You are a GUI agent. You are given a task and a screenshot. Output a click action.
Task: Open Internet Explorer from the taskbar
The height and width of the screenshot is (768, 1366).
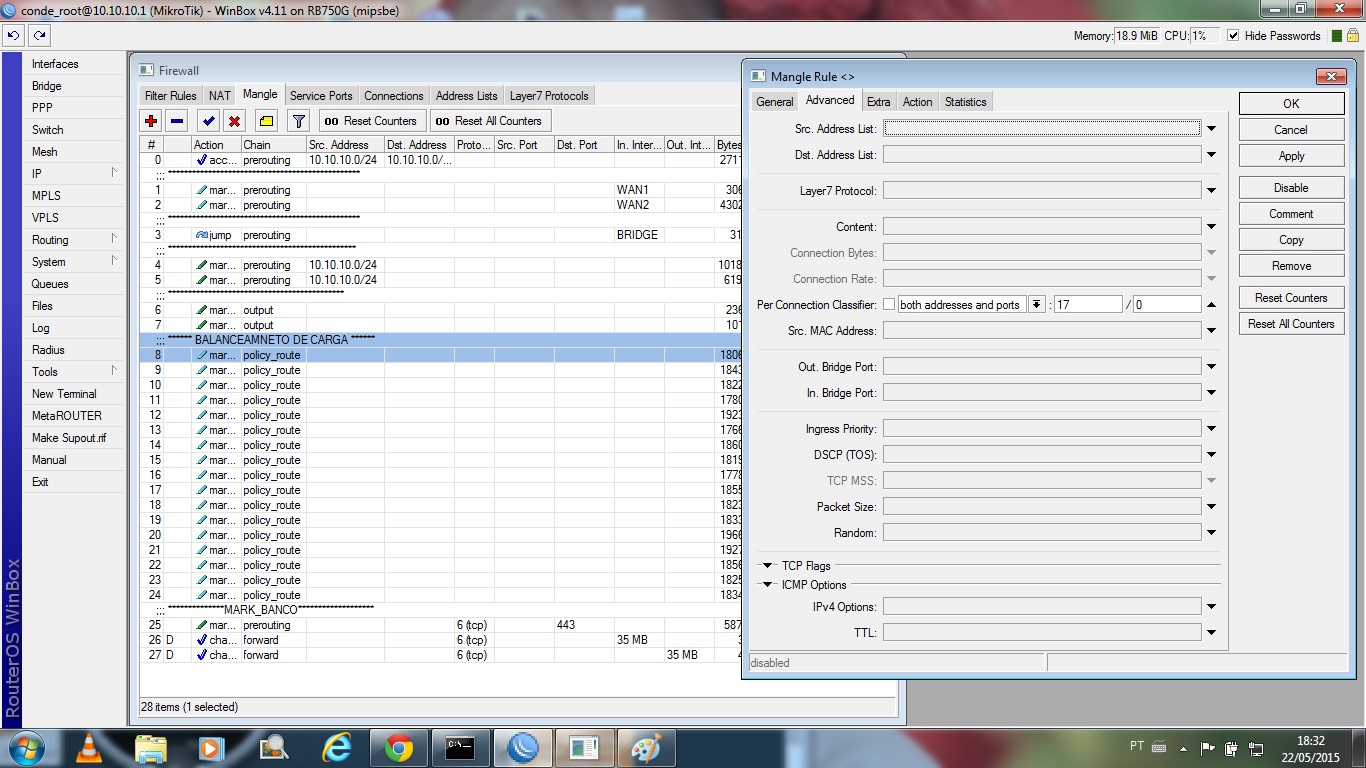(x=337, y=747)
